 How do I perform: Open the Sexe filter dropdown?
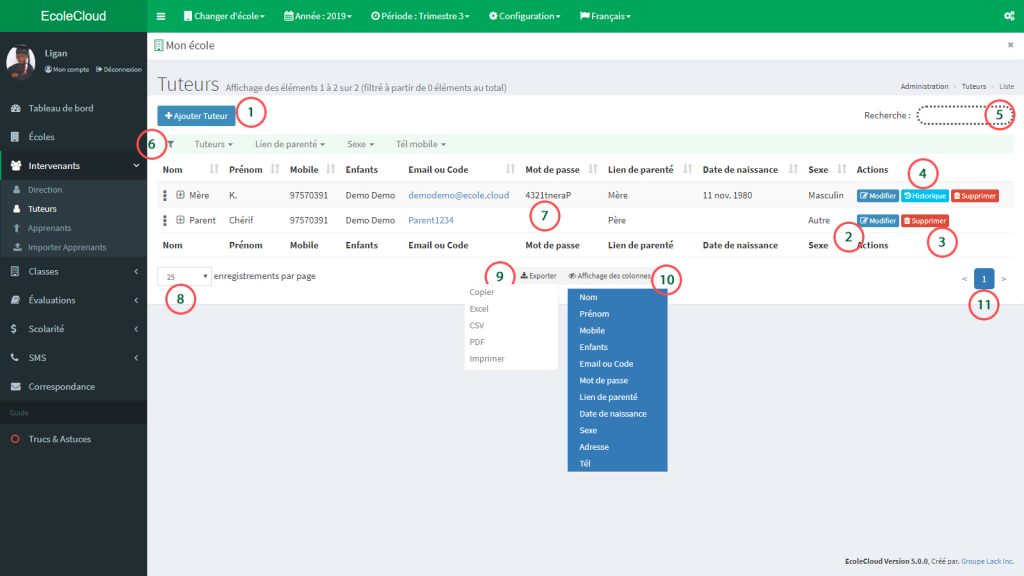click(360, 144)
